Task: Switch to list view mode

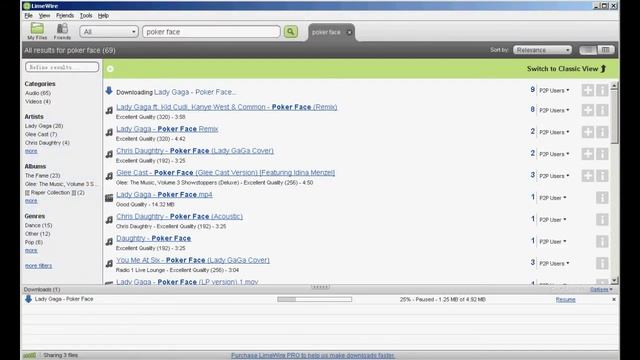Action: [588, 50]
